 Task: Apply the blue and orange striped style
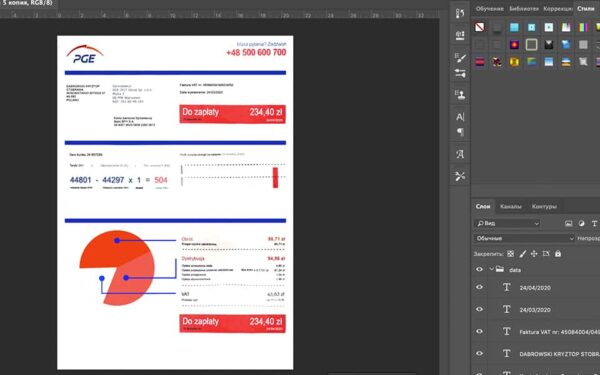566,62
